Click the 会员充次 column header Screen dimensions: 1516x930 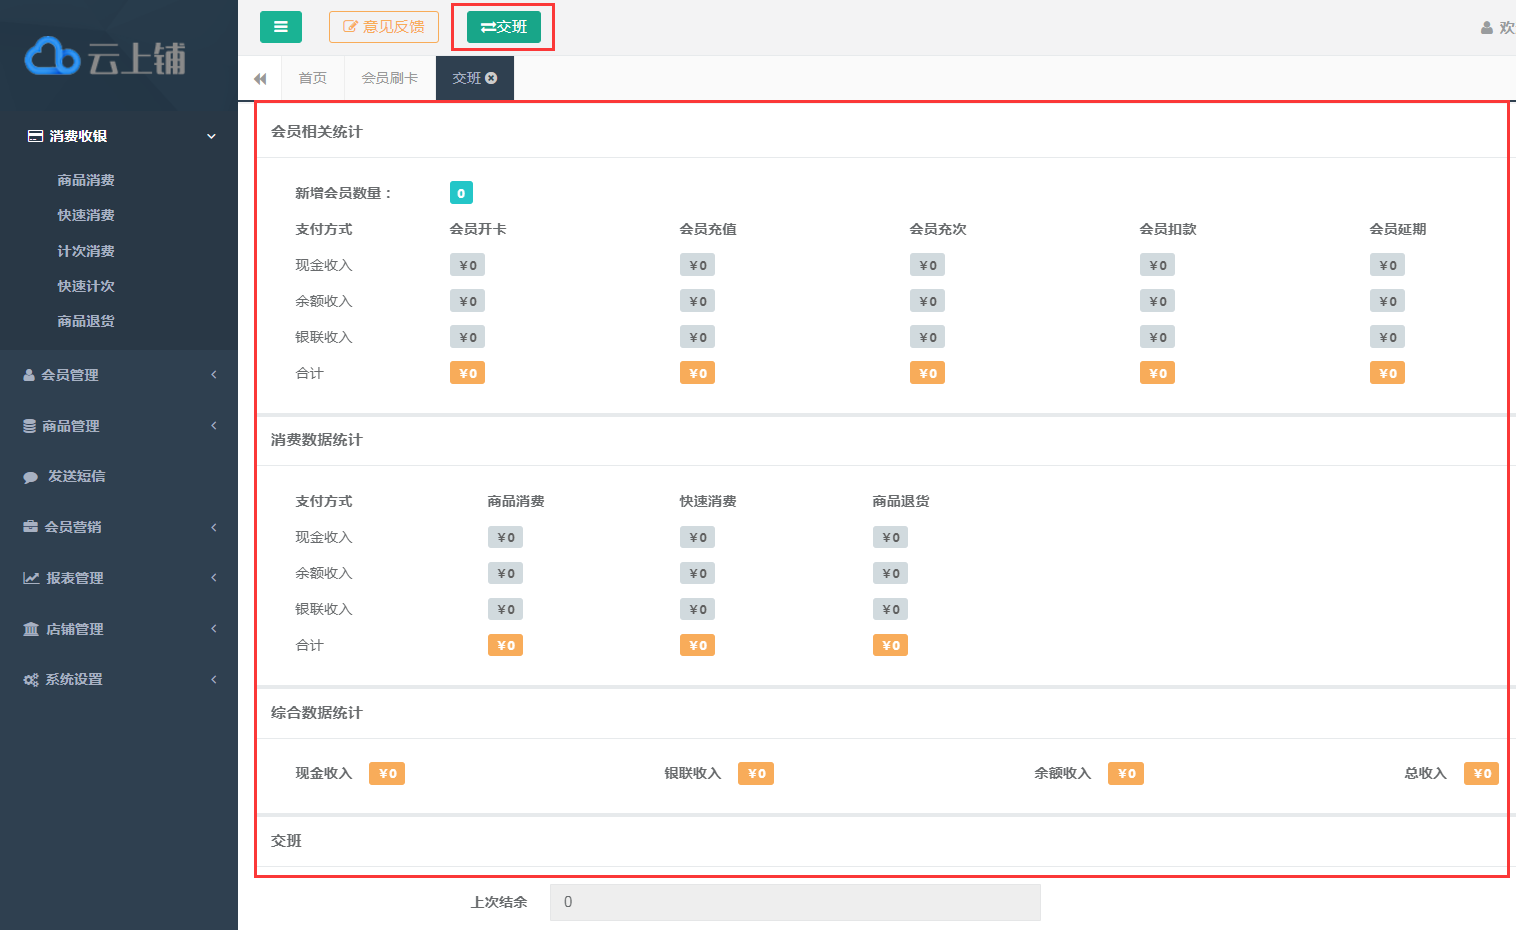(938, 229)
